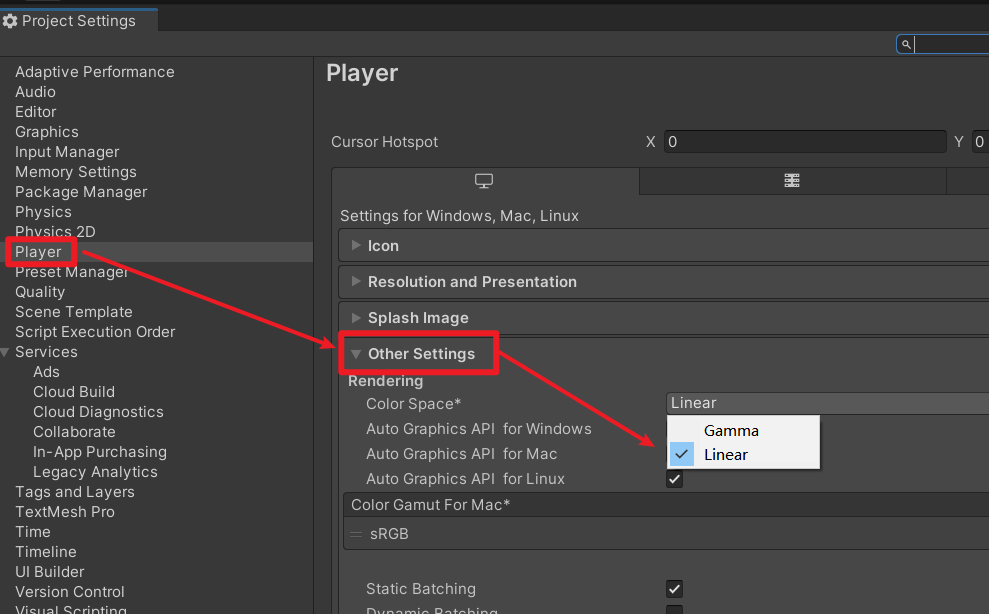Toggle the Dynamic Batching checkbox
This screenshot has height=614, width=989.
point(675,610)
